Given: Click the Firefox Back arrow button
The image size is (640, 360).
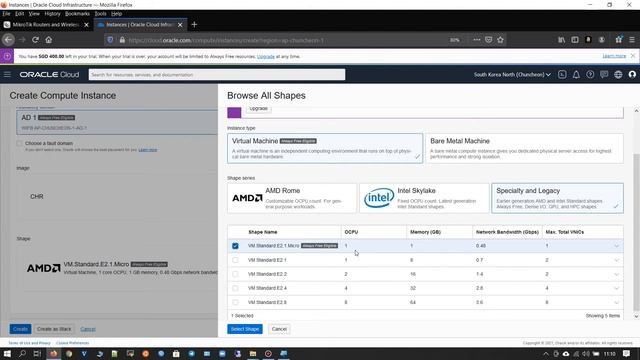Looking at the screenshot, I should [x=8, y=40].
